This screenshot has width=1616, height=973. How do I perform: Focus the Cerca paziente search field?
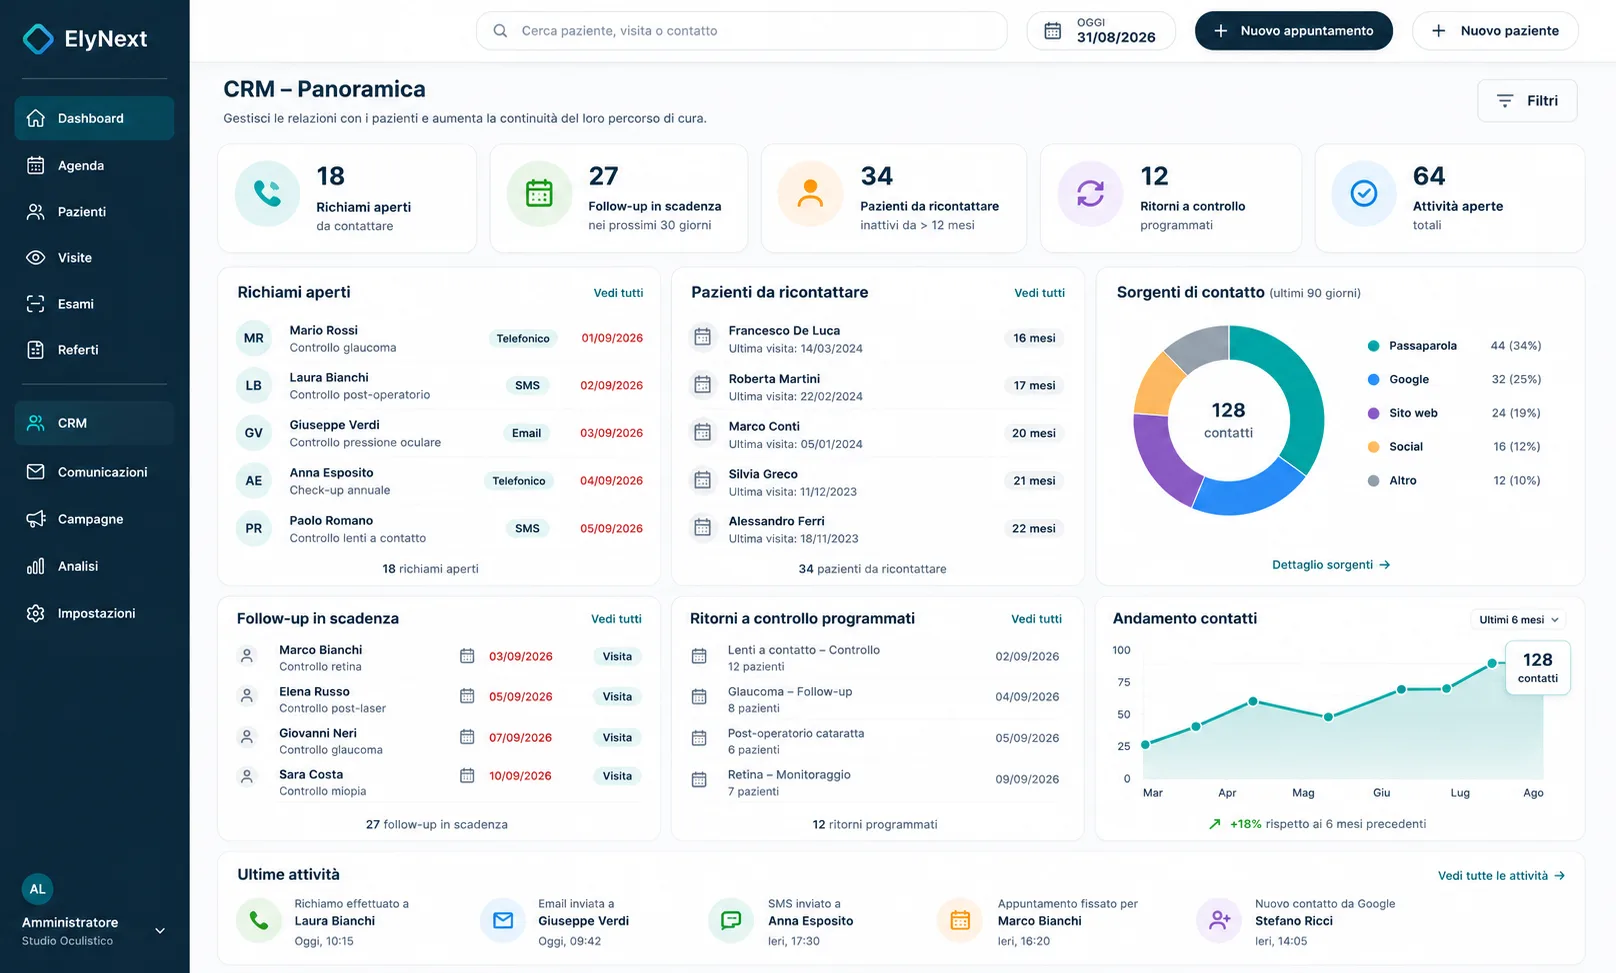742,31
